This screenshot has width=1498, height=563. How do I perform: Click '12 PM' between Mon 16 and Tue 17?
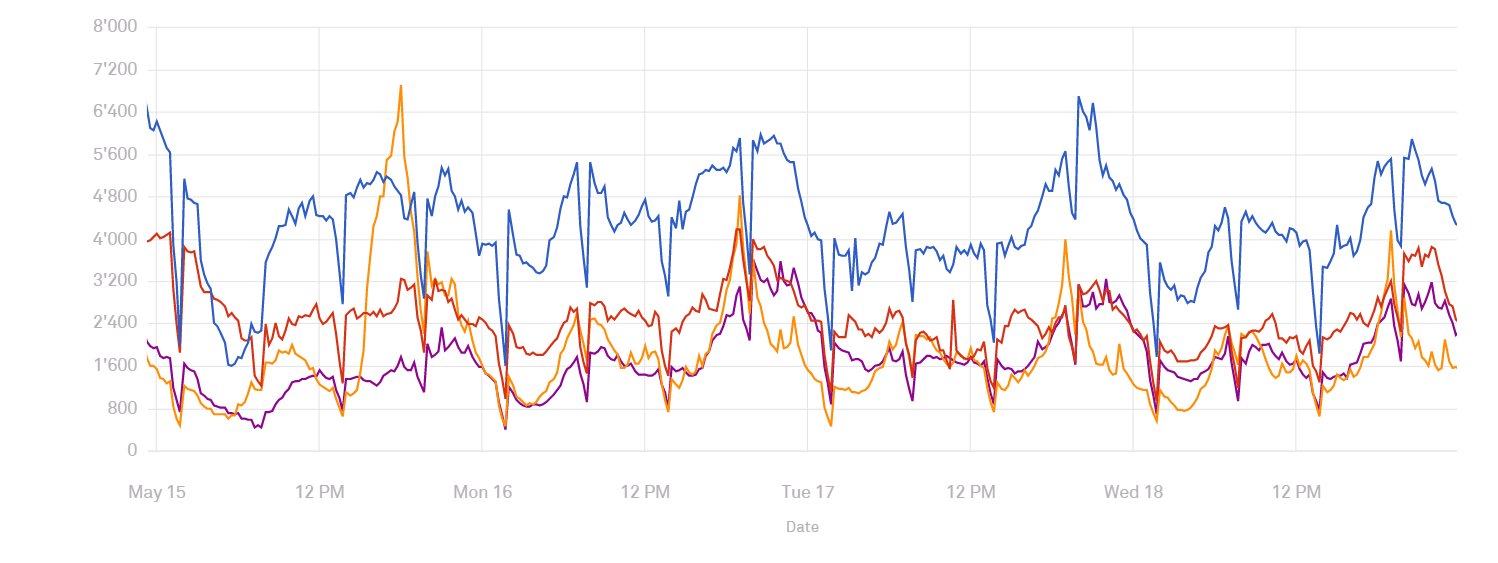pyautogui.click(x=645, y=492)
